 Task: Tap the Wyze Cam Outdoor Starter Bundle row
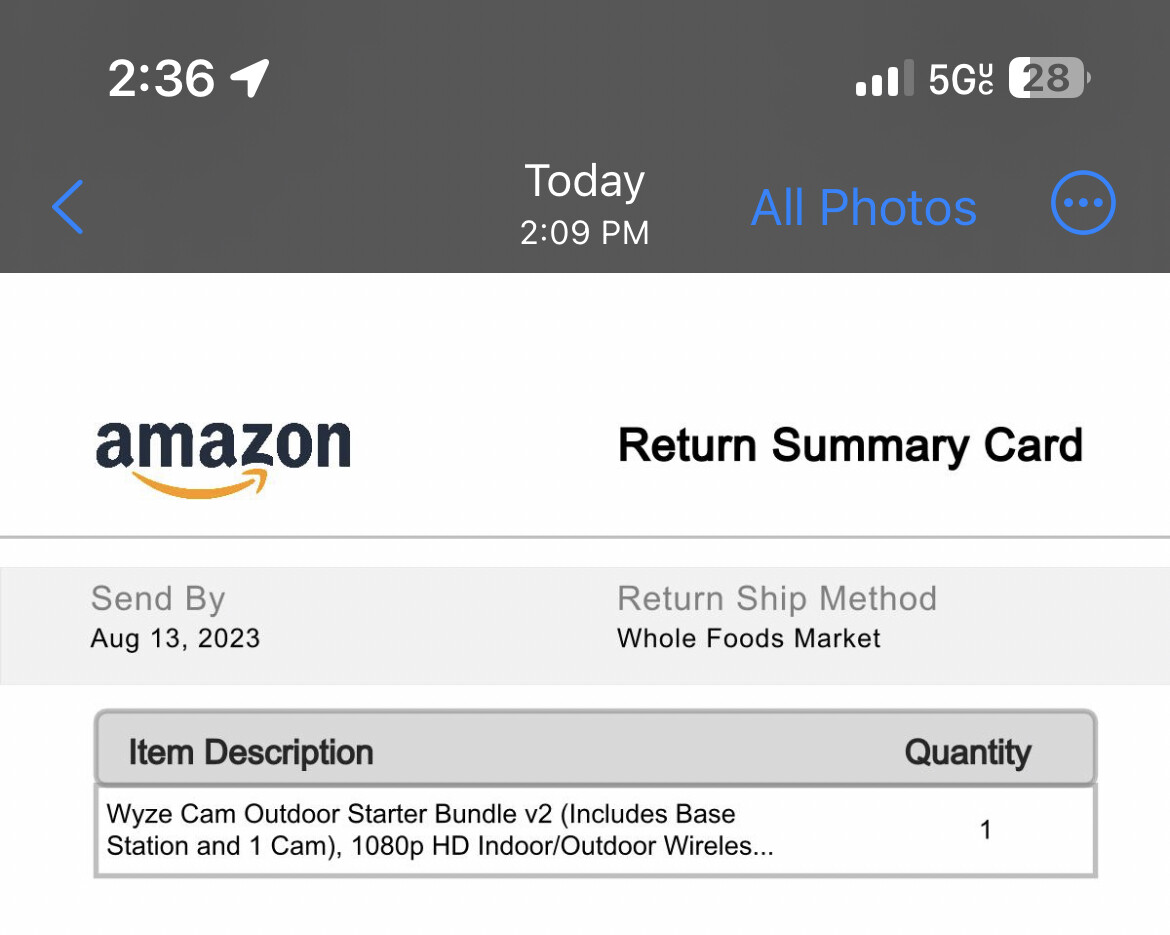(440, 830)
